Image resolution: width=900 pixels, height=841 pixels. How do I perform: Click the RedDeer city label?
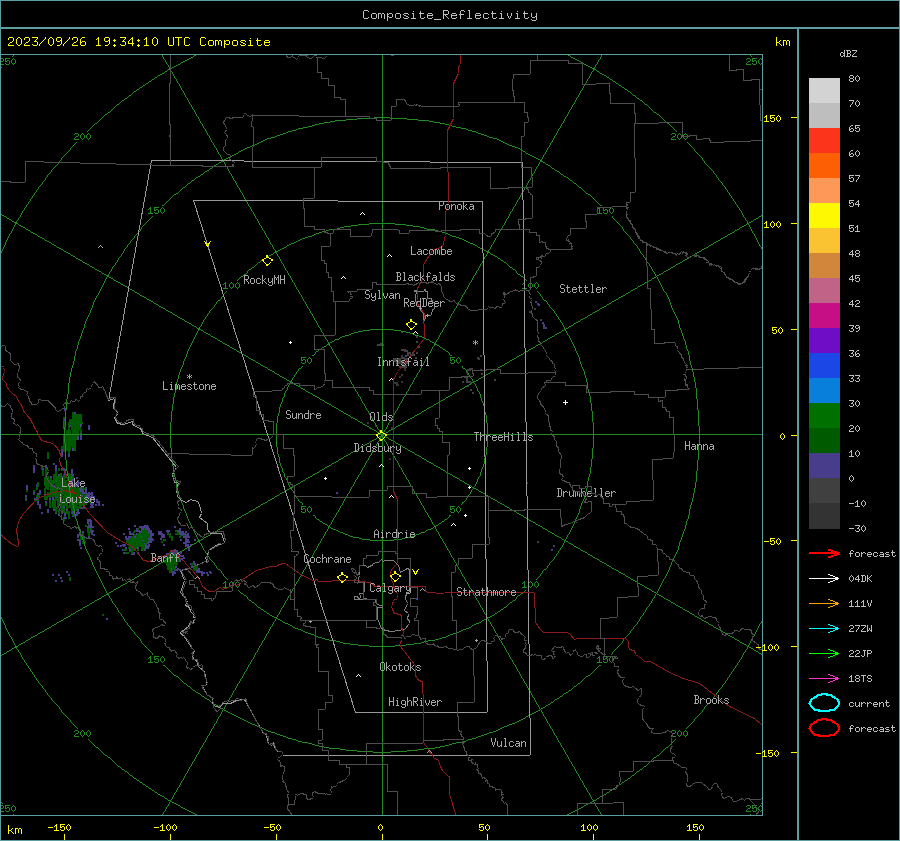coord(424,303)
